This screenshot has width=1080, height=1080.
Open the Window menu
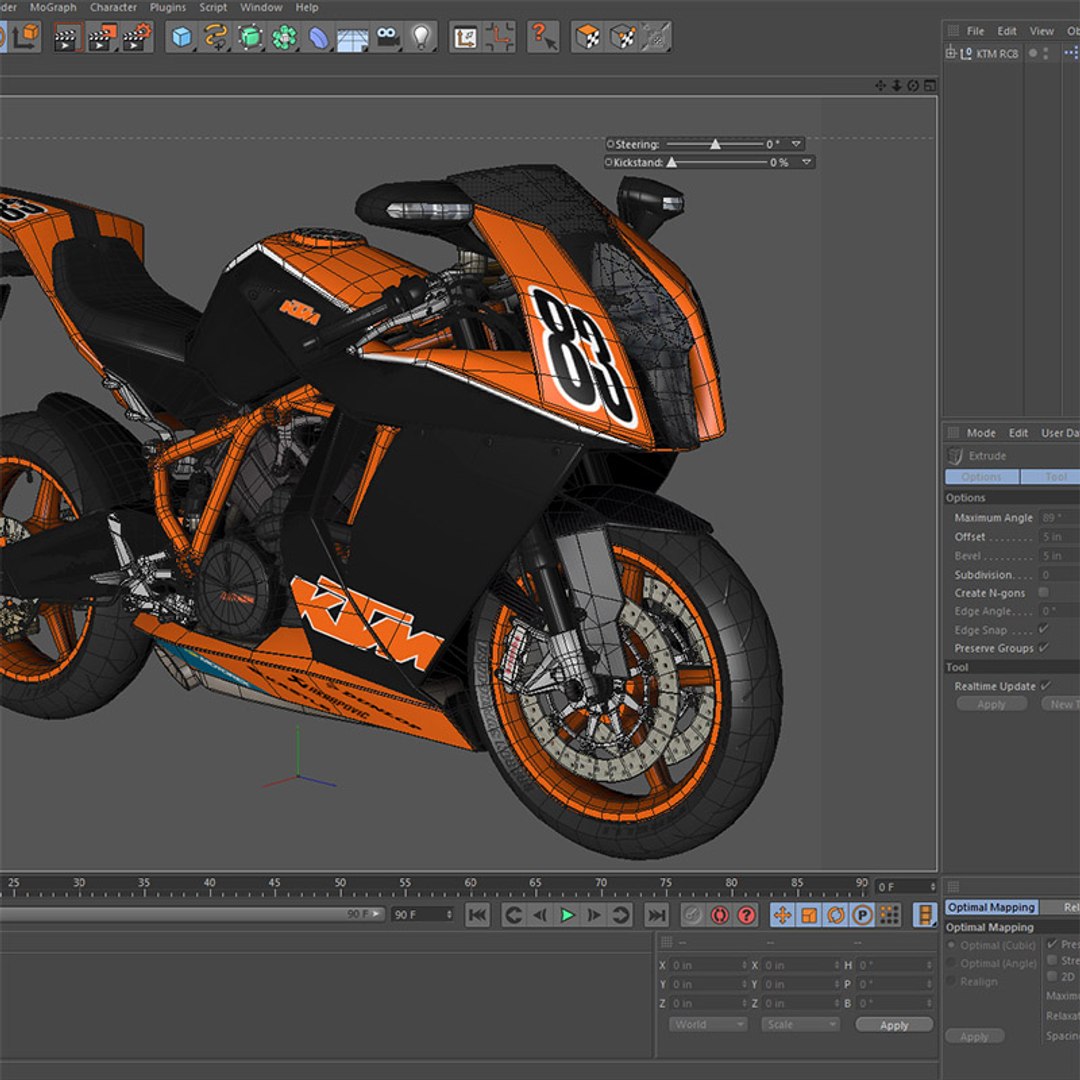[261, 8]
